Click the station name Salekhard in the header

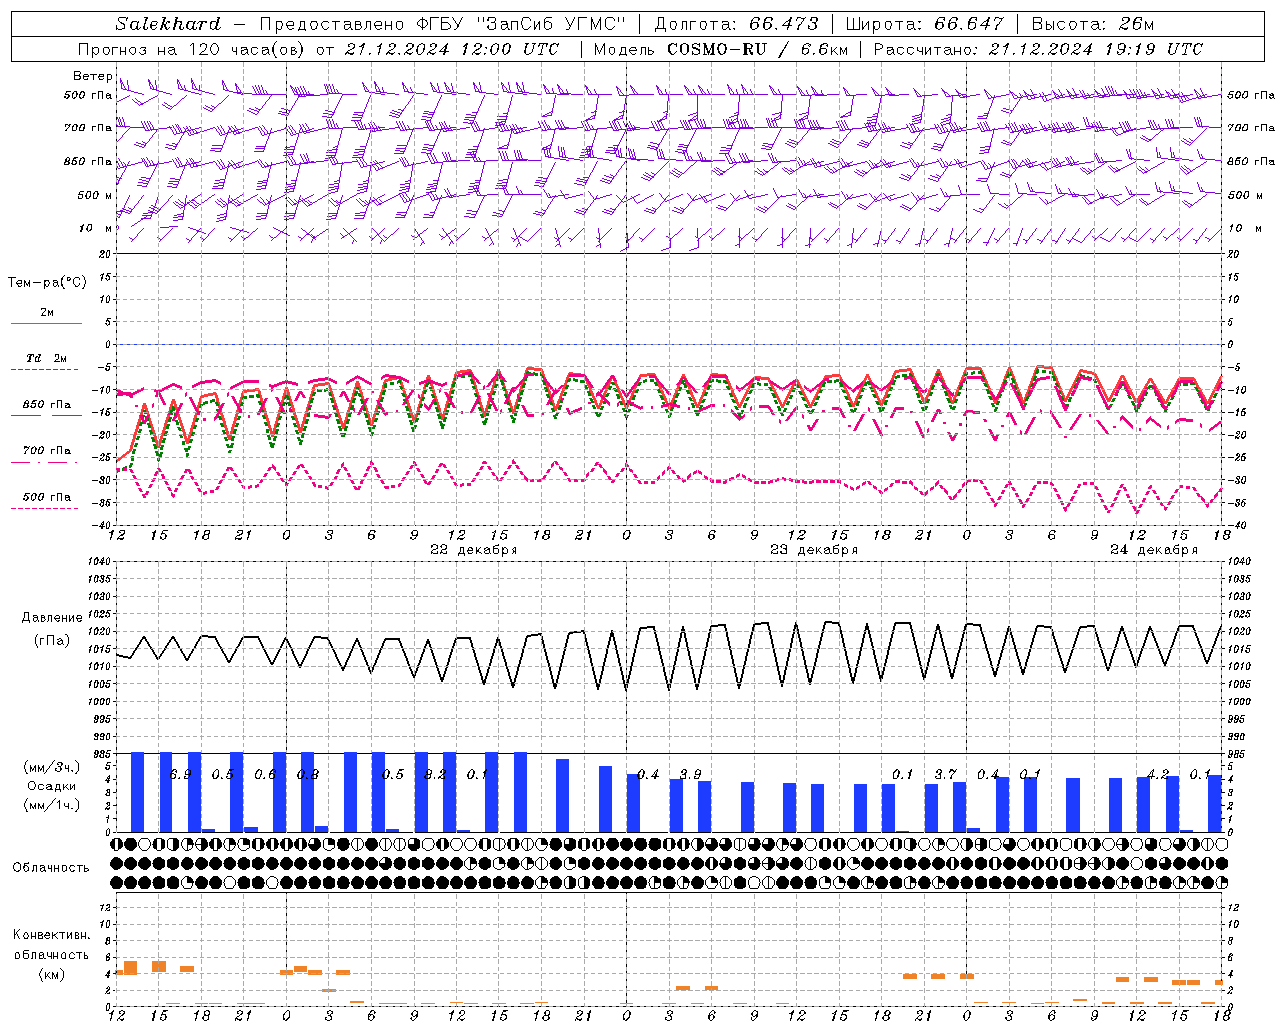168,24
